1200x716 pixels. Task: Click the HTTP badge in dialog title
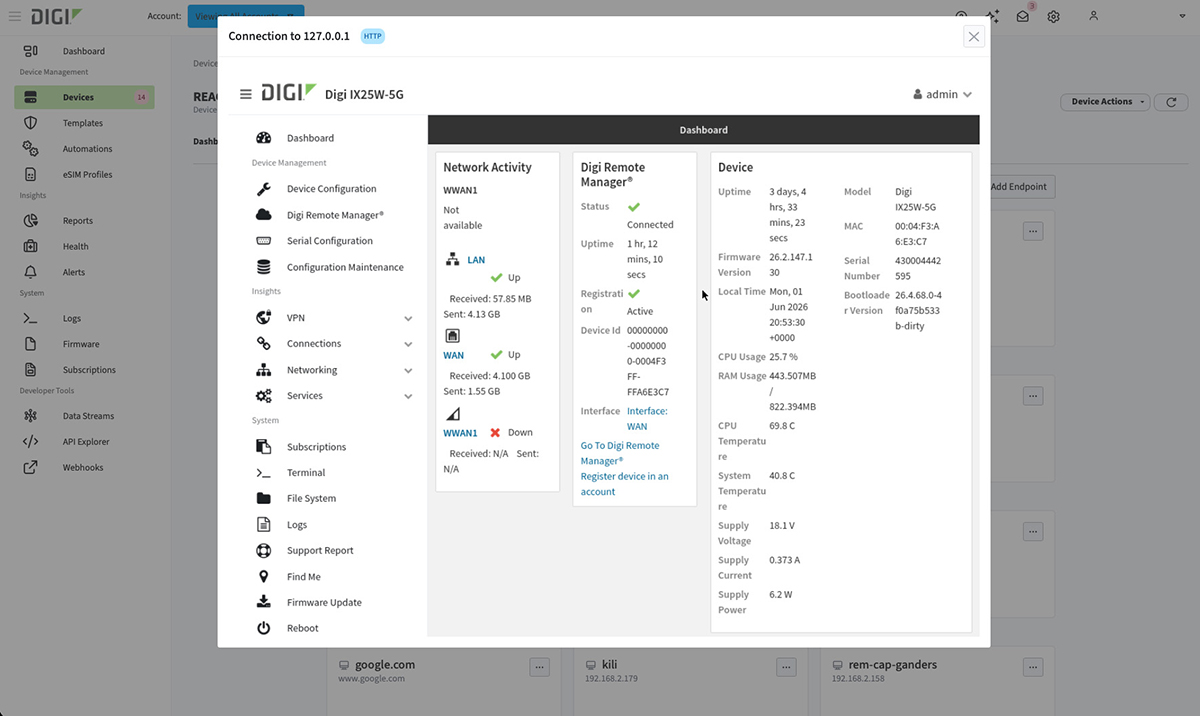(372, 36)
